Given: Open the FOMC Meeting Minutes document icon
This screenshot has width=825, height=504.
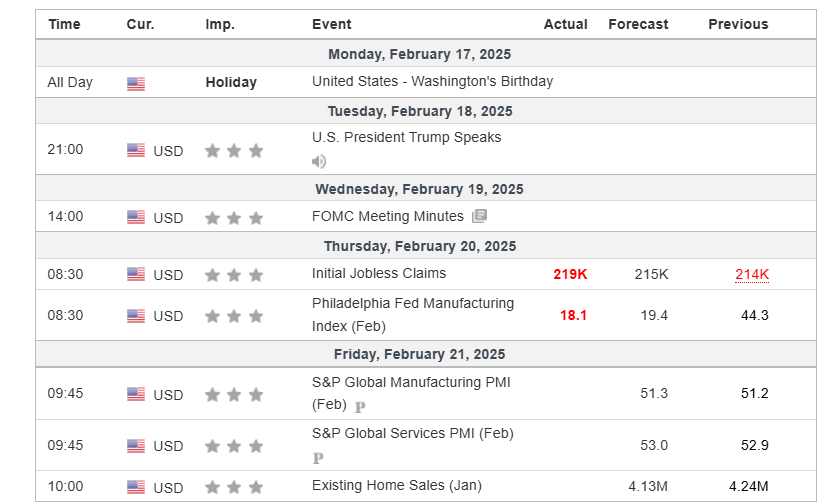Looking at the screenshot, I should pyautogui.click(x=479, y=216).
